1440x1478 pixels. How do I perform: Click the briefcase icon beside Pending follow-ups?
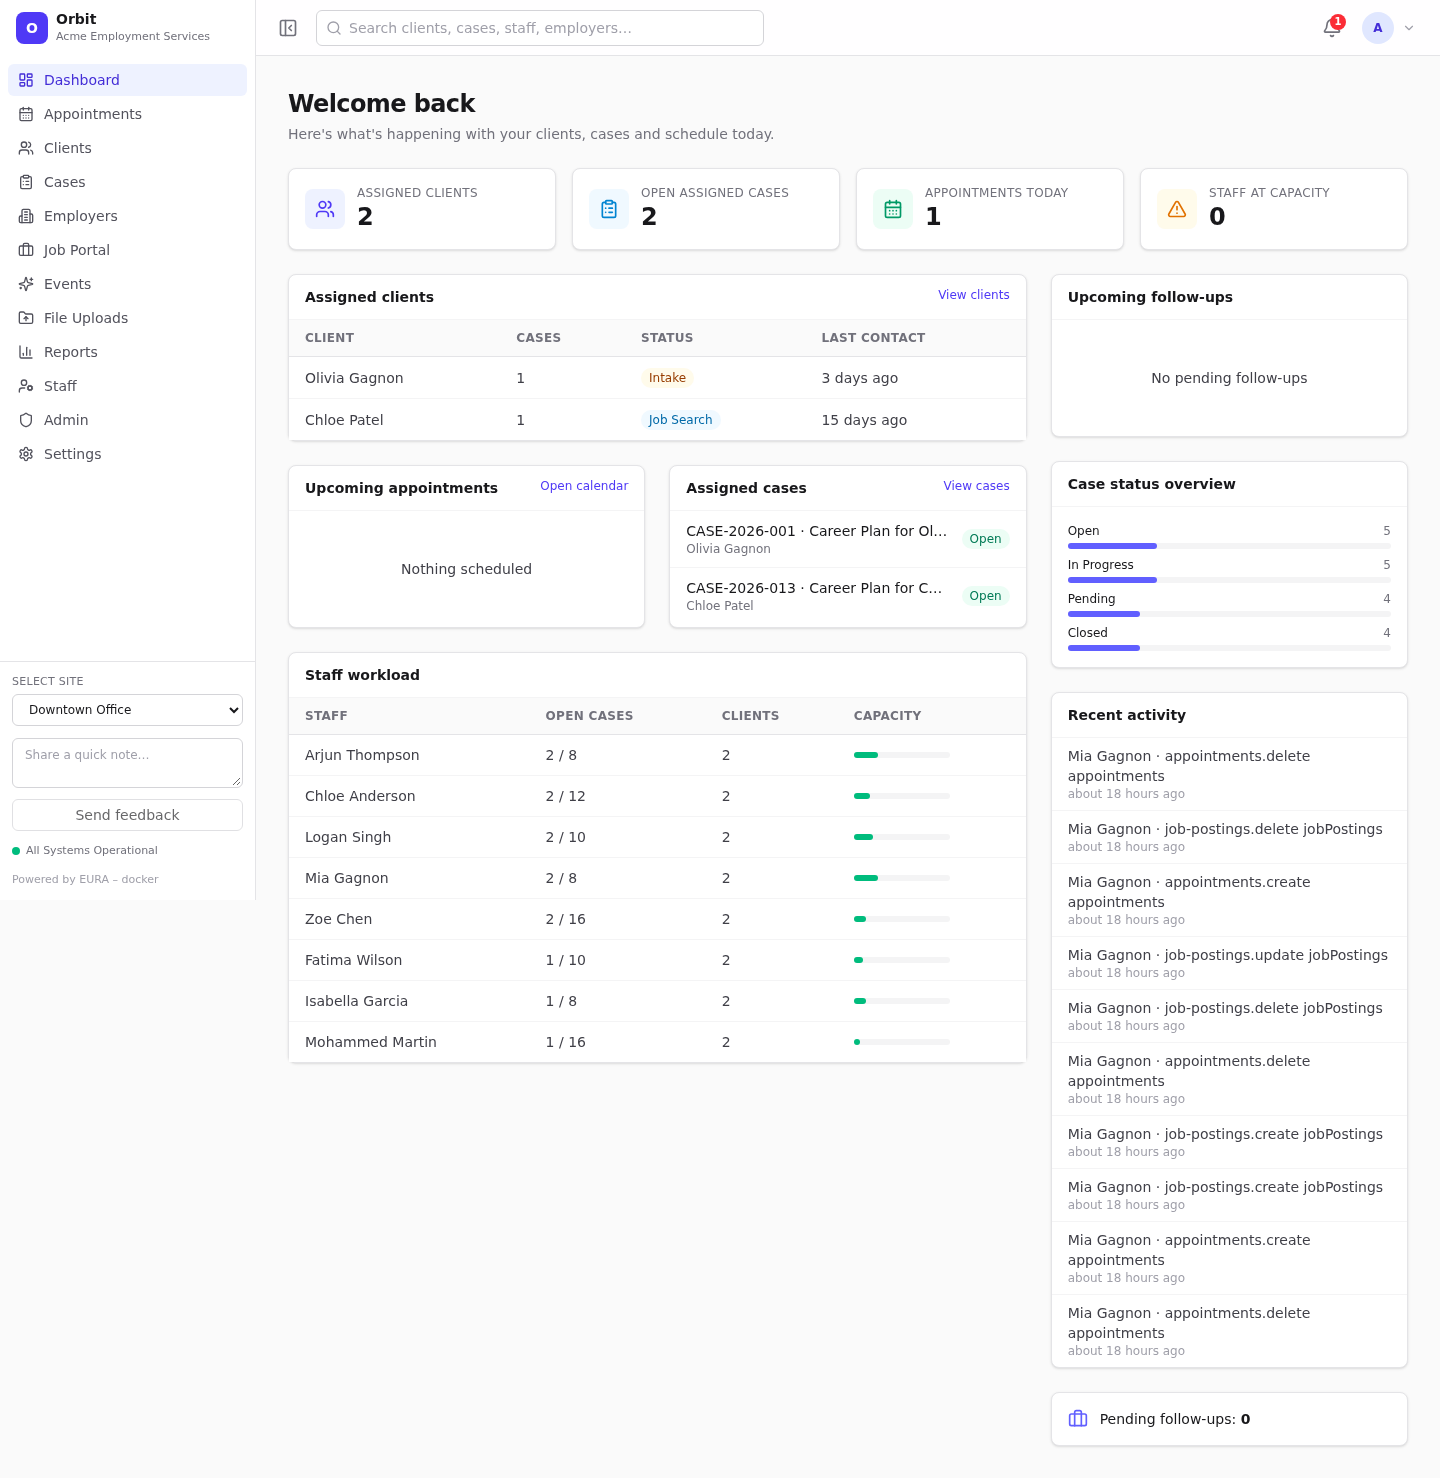coord(1078,1419)
